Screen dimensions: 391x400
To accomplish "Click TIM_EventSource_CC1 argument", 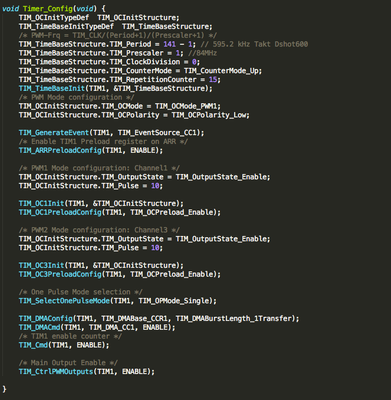I will click(x=157, y=133).
